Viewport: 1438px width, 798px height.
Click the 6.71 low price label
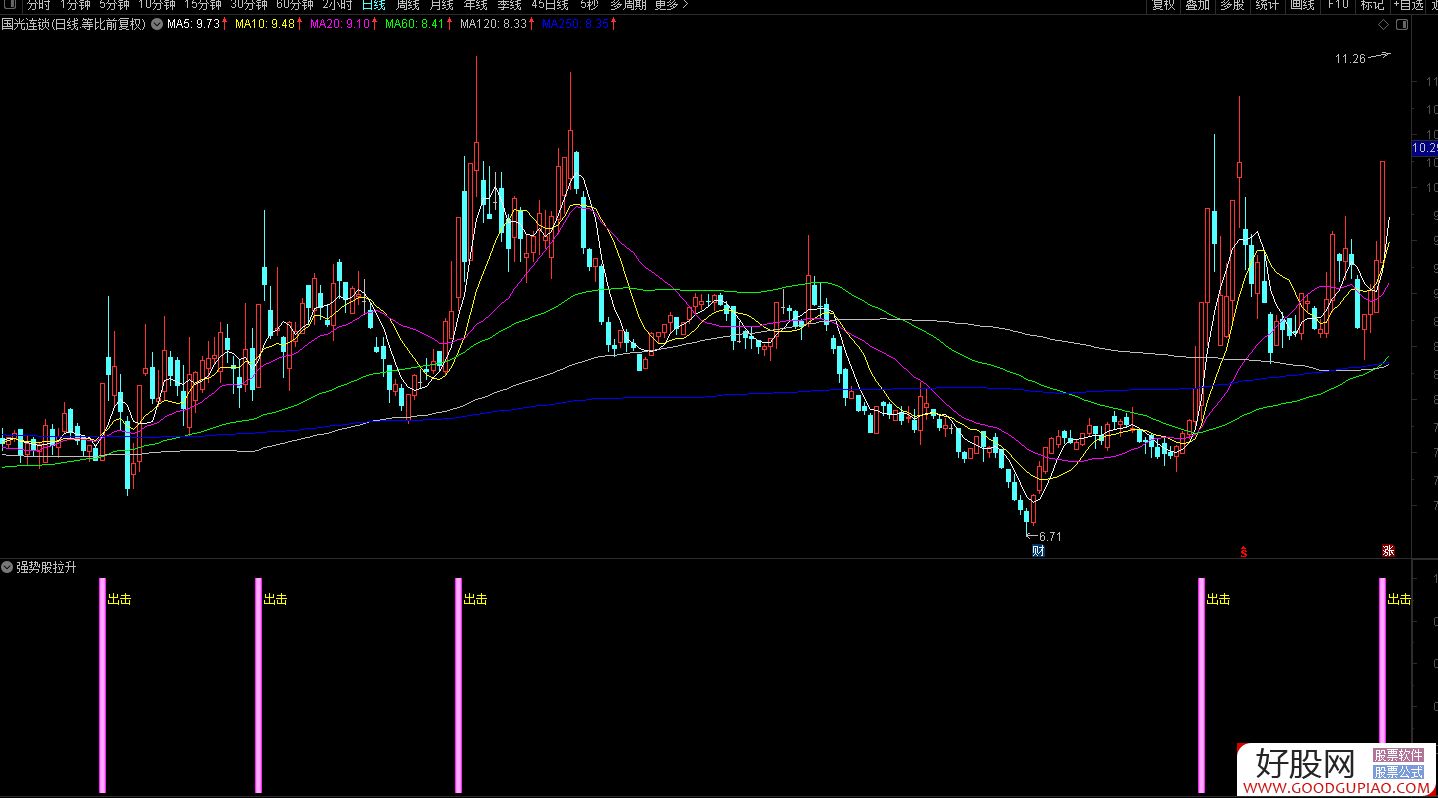1050,537
